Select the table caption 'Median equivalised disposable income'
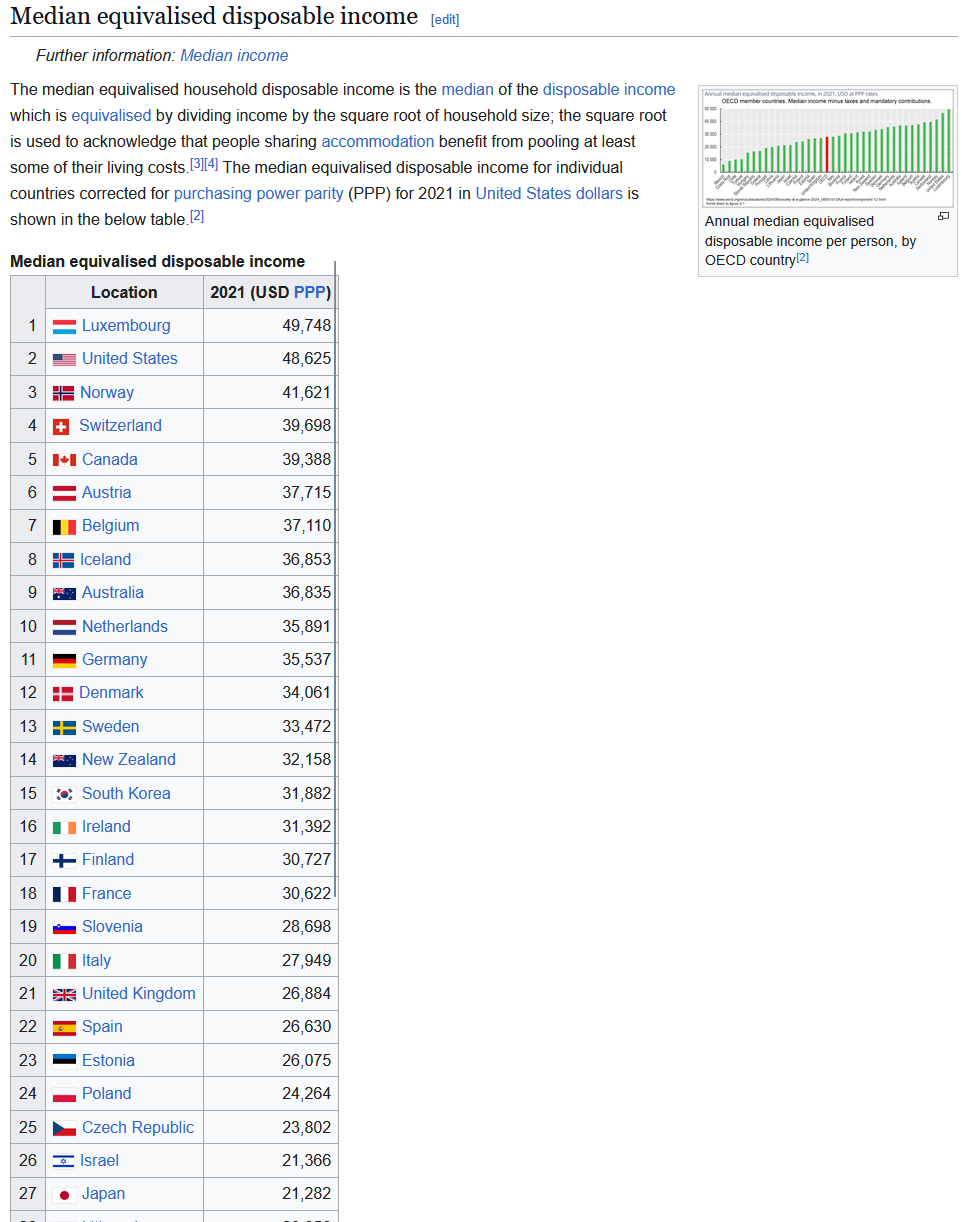 coord(157,262)
